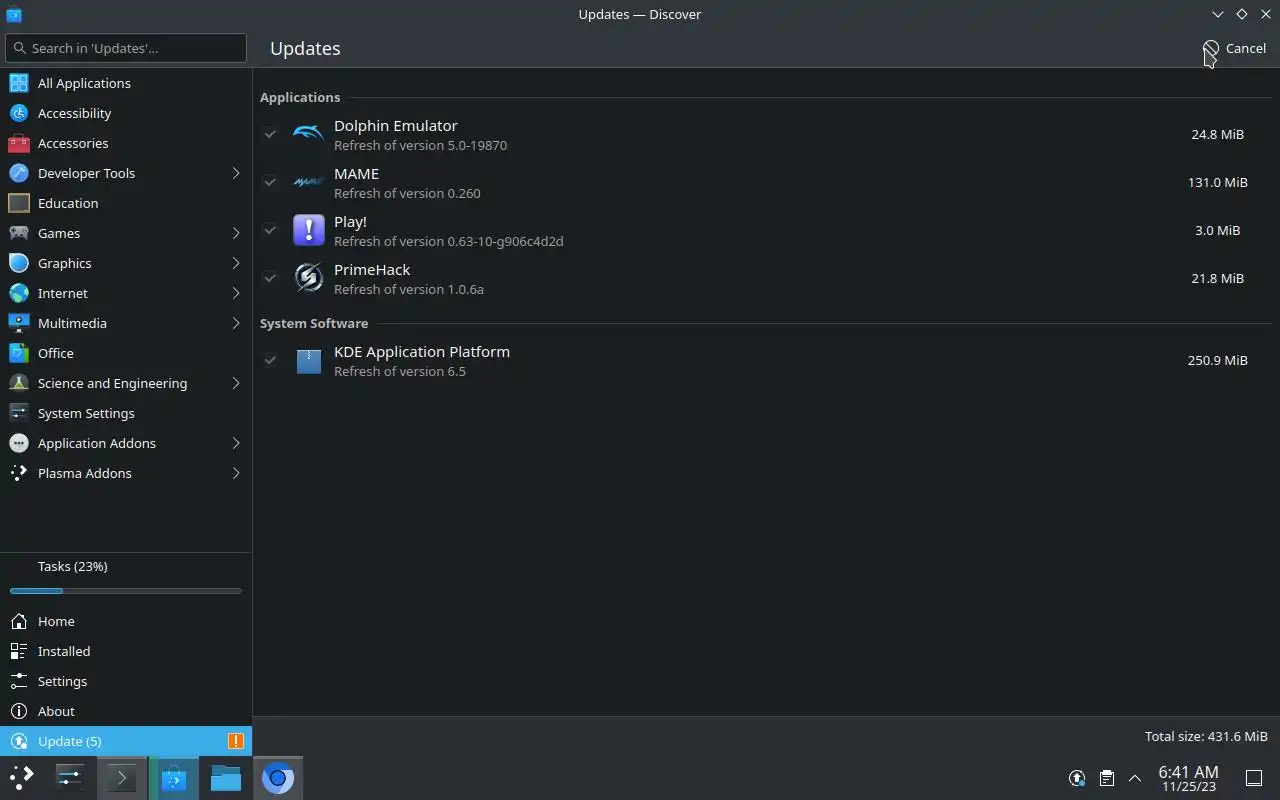Open the Discover Settings page

(x=126, y=681)
